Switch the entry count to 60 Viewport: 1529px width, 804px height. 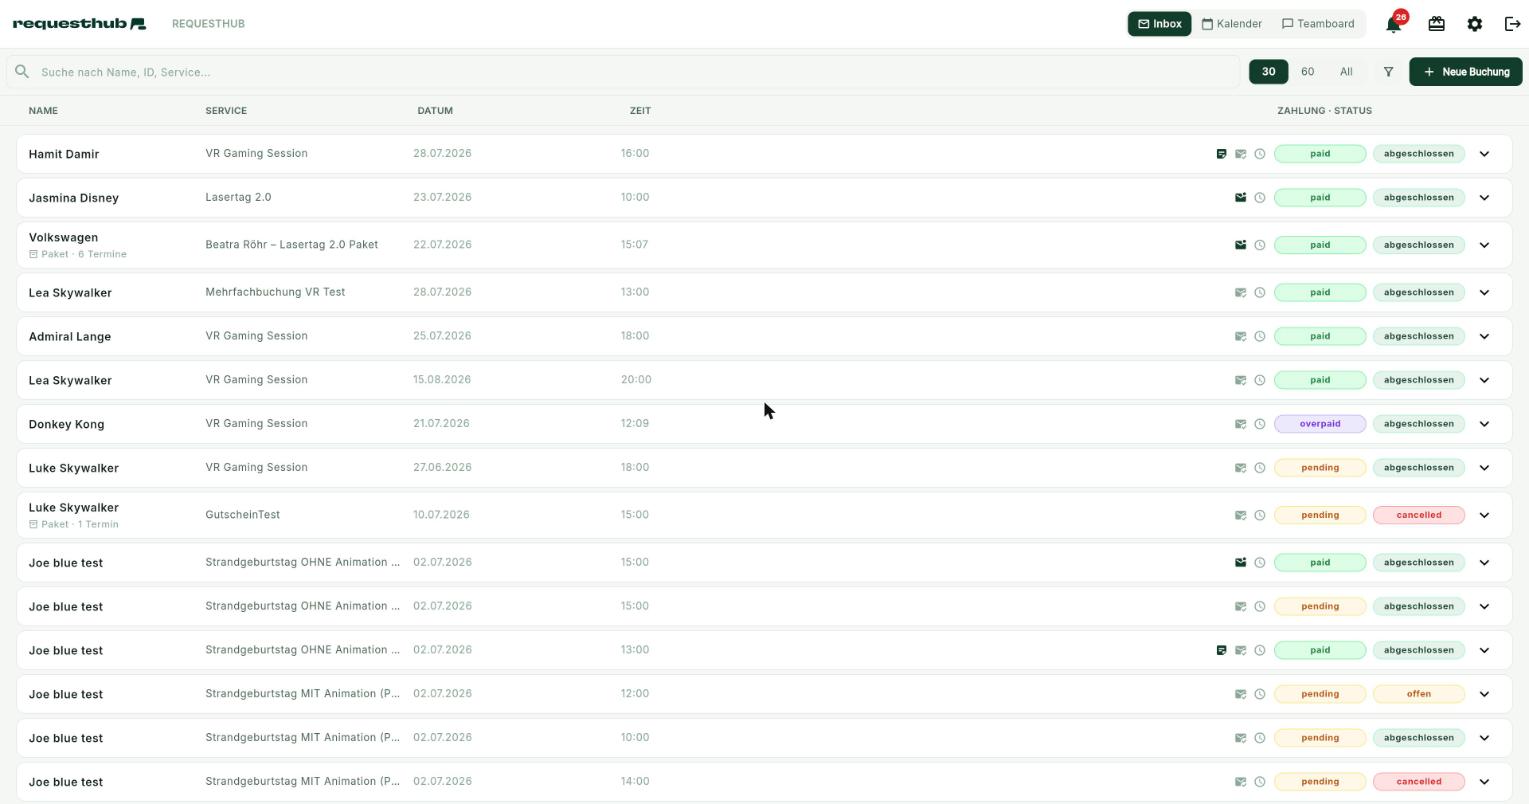[1307, 72]
